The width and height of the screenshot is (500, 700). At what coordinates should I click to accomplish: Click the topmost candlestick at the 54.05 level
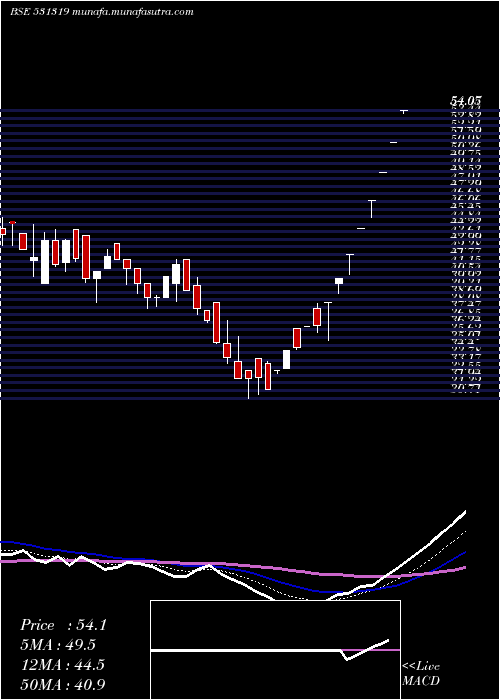[x=404, y=111]
